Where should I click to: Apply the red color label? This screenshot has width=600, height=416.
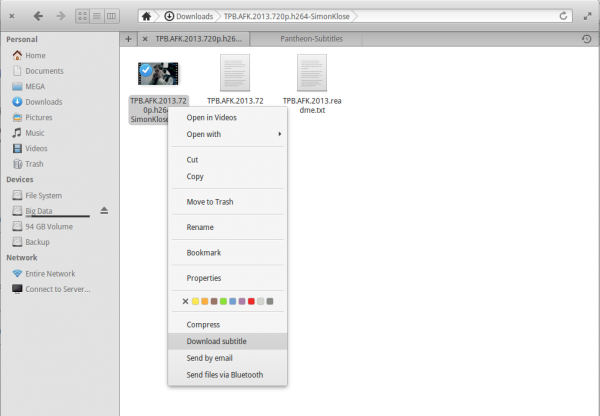pyautogui.click(x=250, y=301)
